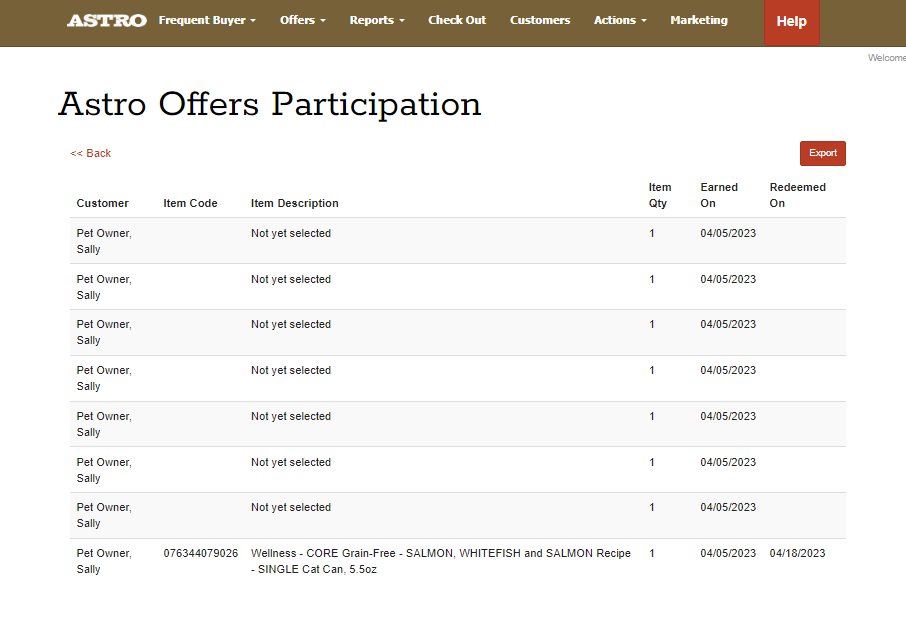
Task: Click the red Help button
Action: click(x=791, y=22)
